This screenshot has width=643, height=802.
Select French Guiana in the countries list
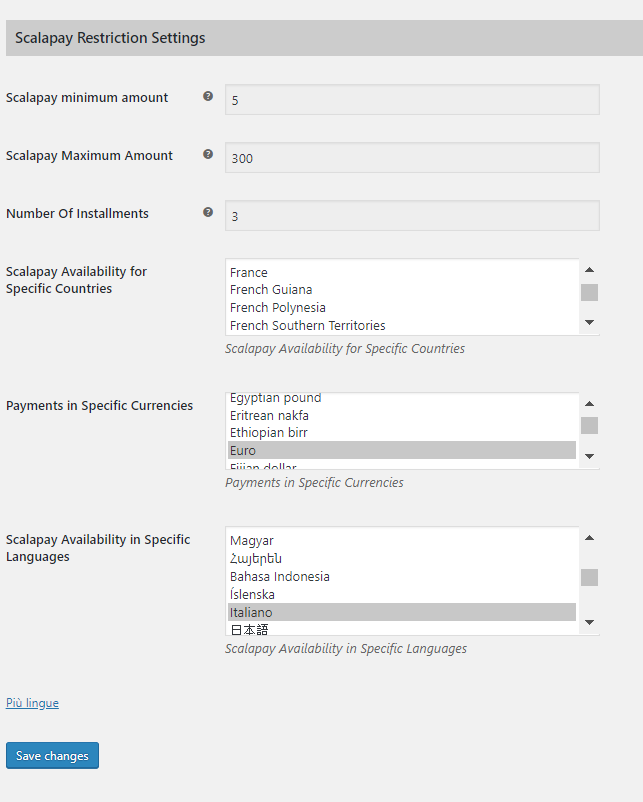(402, 290)
